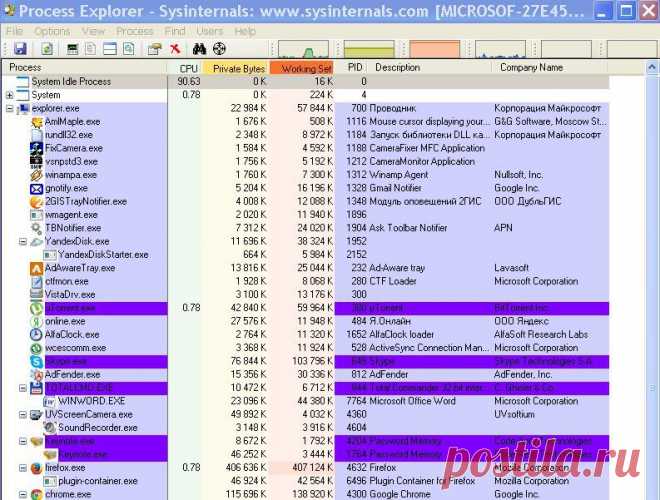Click the vertical scrollbar up arrow
This screenshot has width=660, height=500.
[x=652, y=67]
